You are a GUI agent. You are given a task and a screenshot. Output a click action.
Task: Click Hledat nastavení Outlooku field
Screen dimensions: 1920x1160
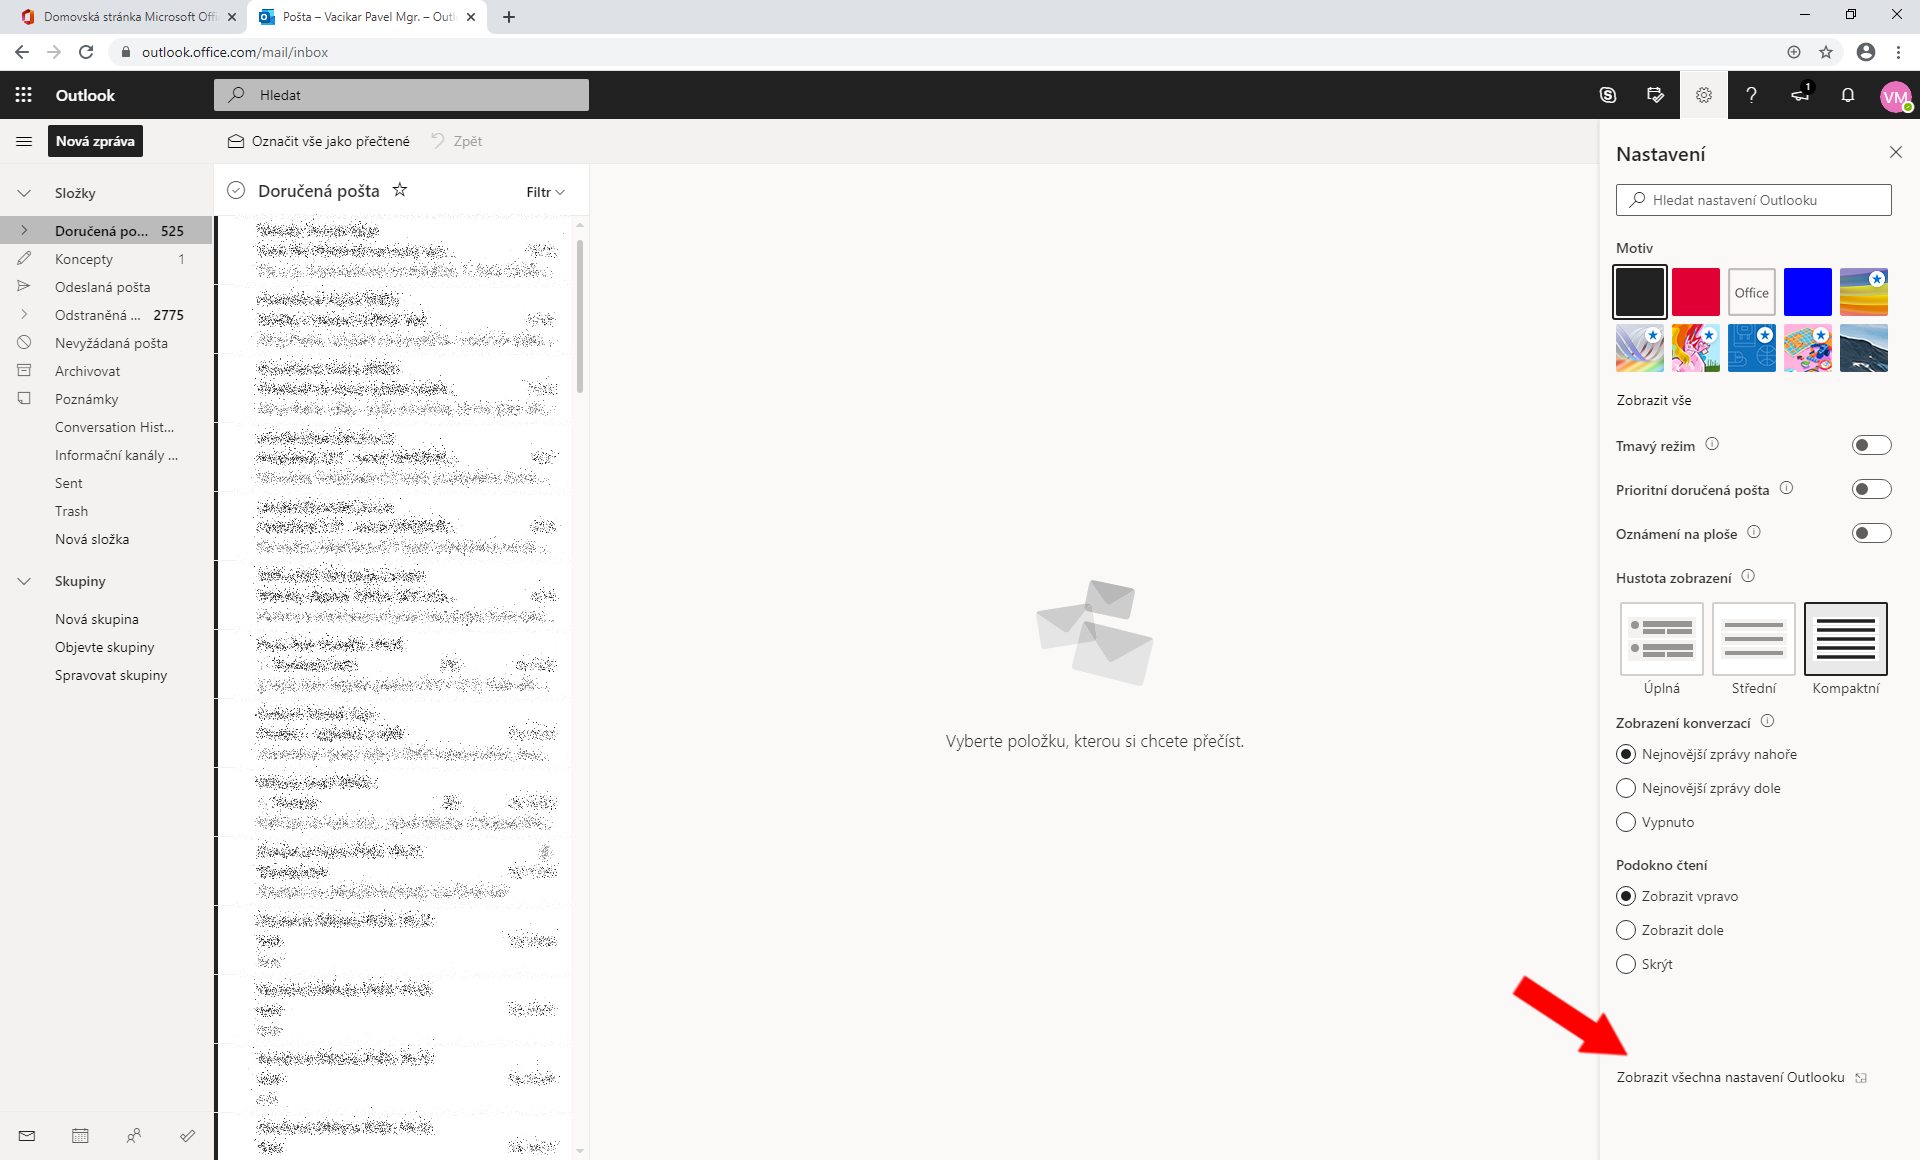(x=1754, y=200)
